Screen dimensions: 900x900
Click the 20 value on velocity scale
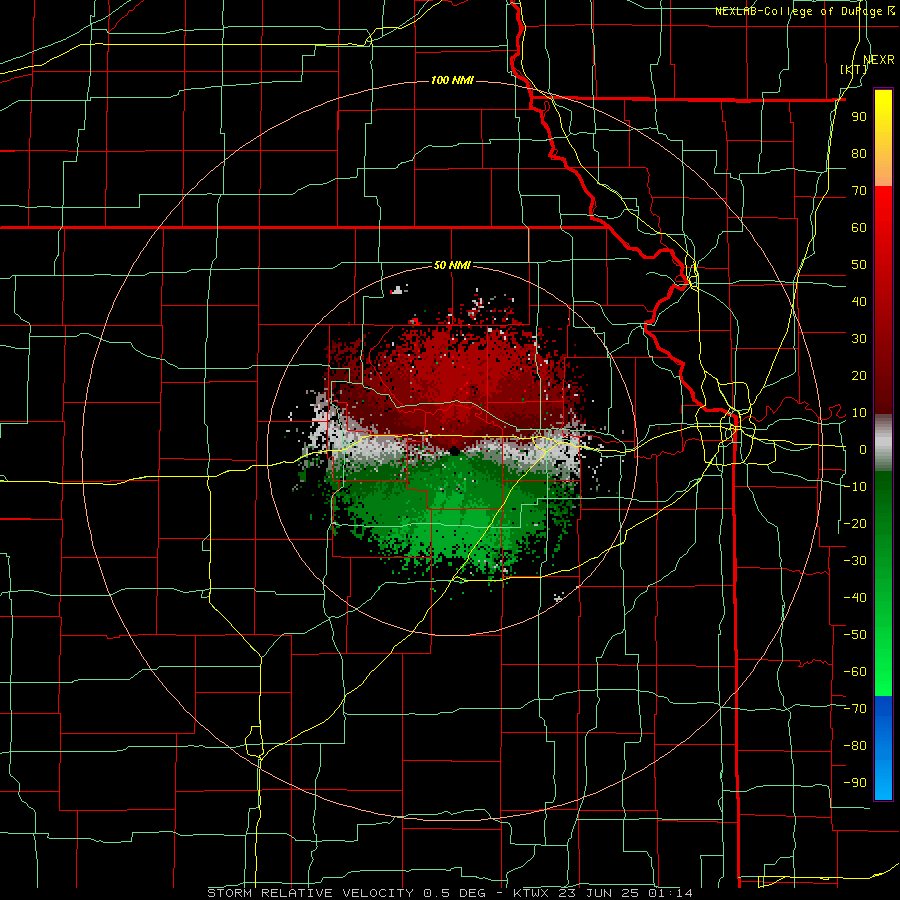click(859, 375)
